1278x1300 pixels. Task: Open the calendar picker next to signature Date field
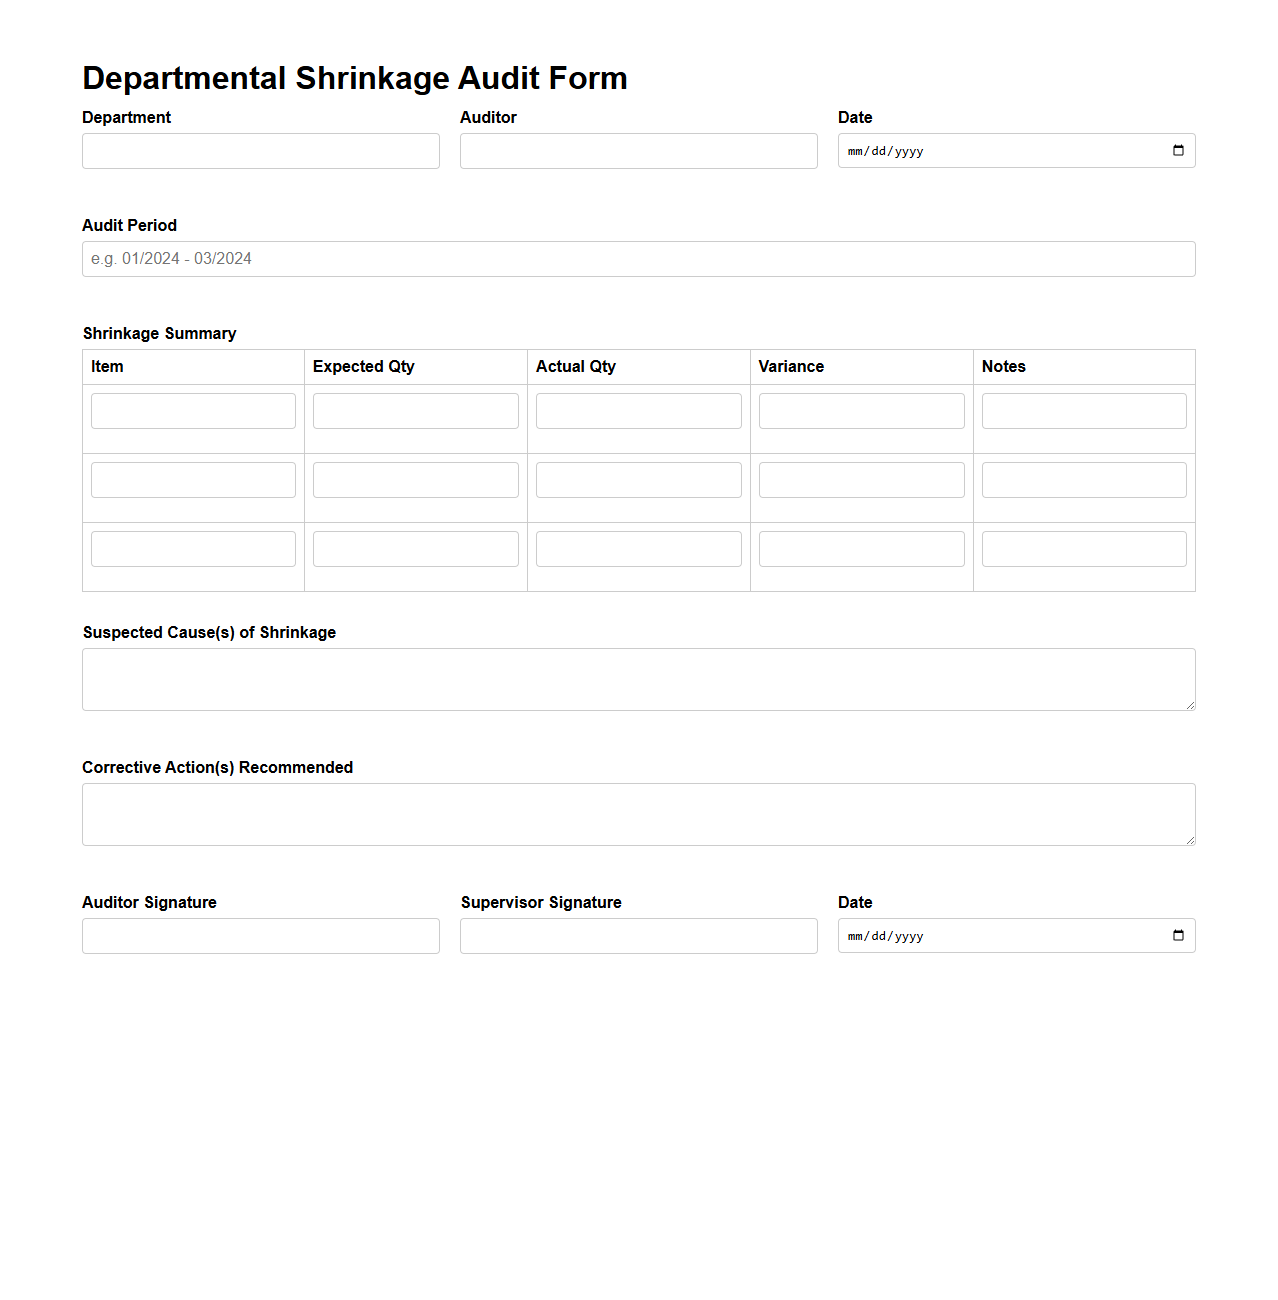(x=1176, y=935)
